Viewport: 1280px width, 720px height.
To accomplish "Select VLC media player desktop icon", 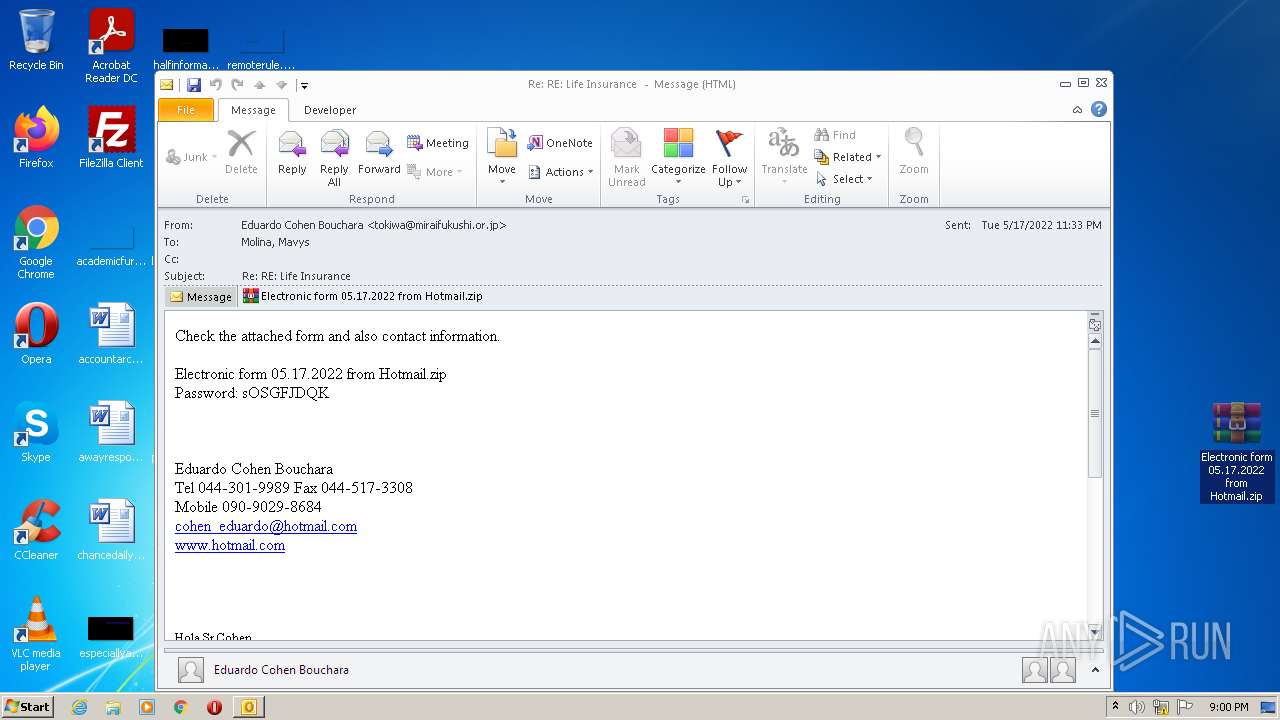I will [x=36, y=634].
